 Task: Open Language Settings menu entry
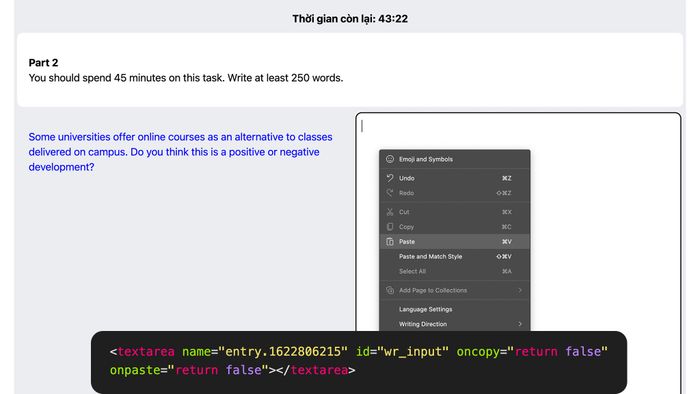point(454,309)
